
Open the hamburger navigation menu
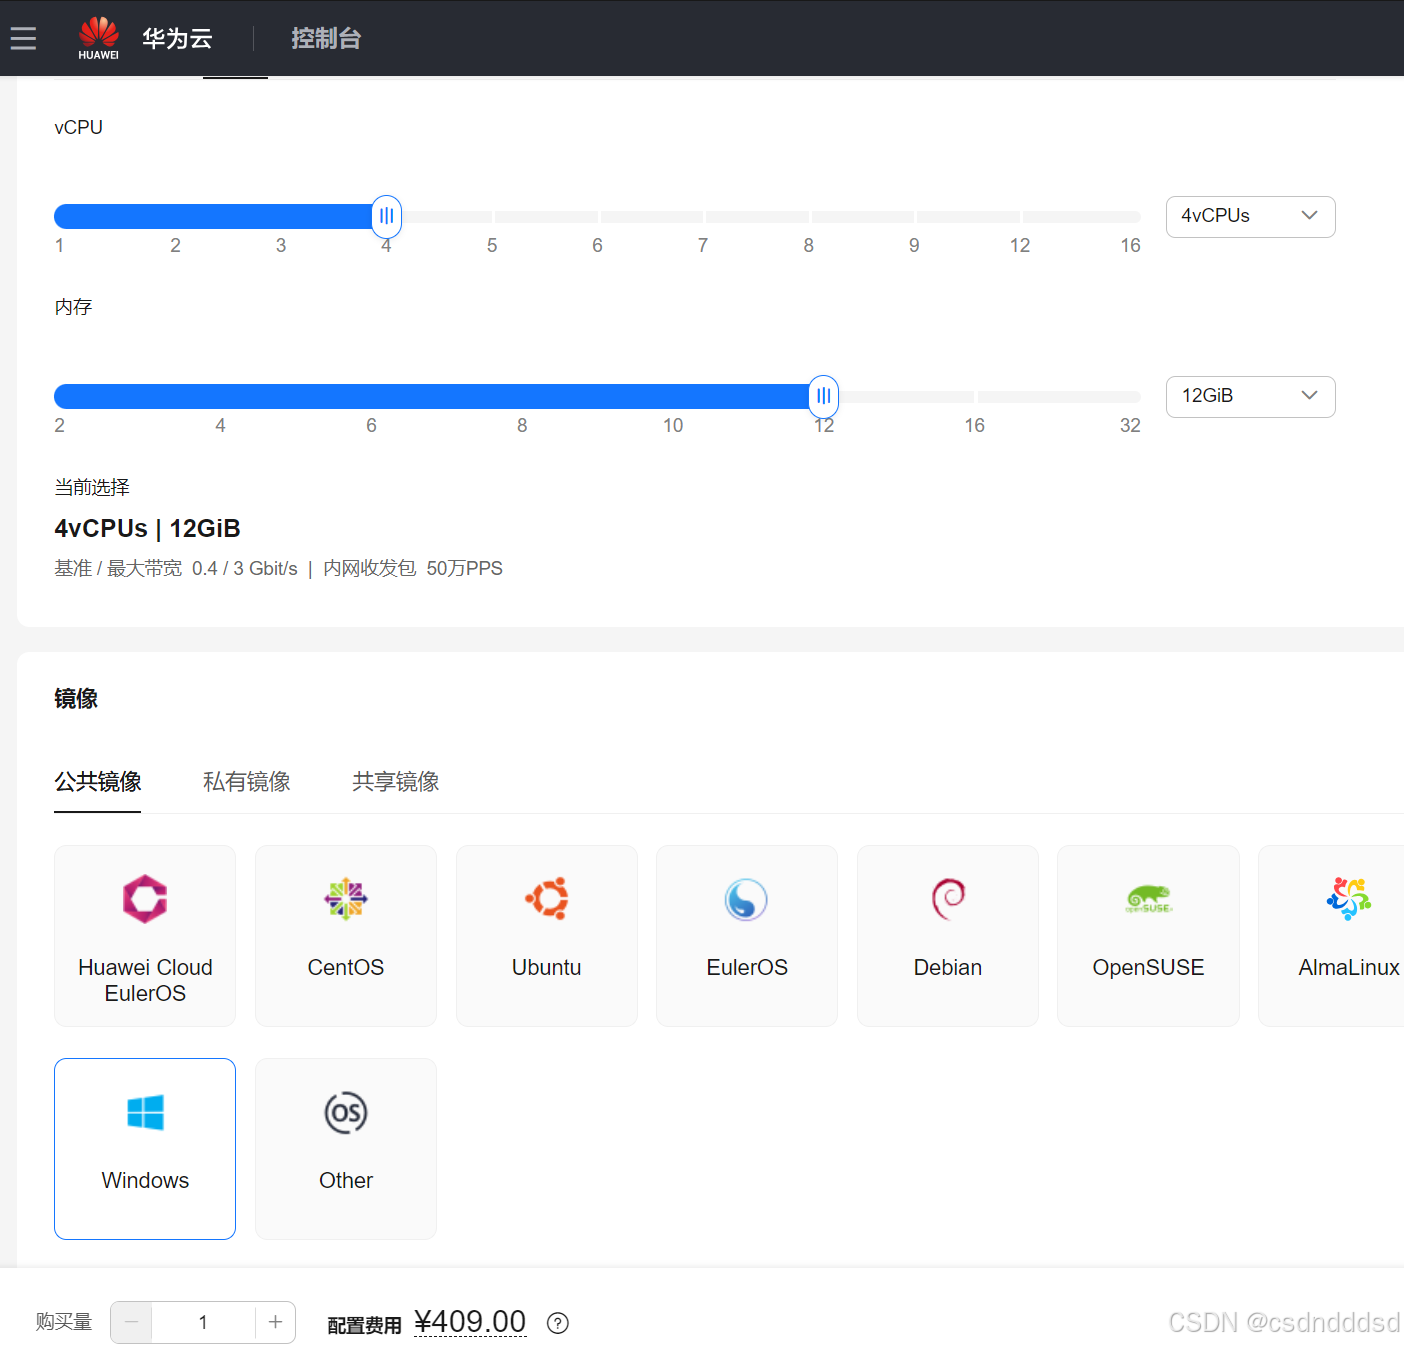pyautogui.click(x=23, y=38)
